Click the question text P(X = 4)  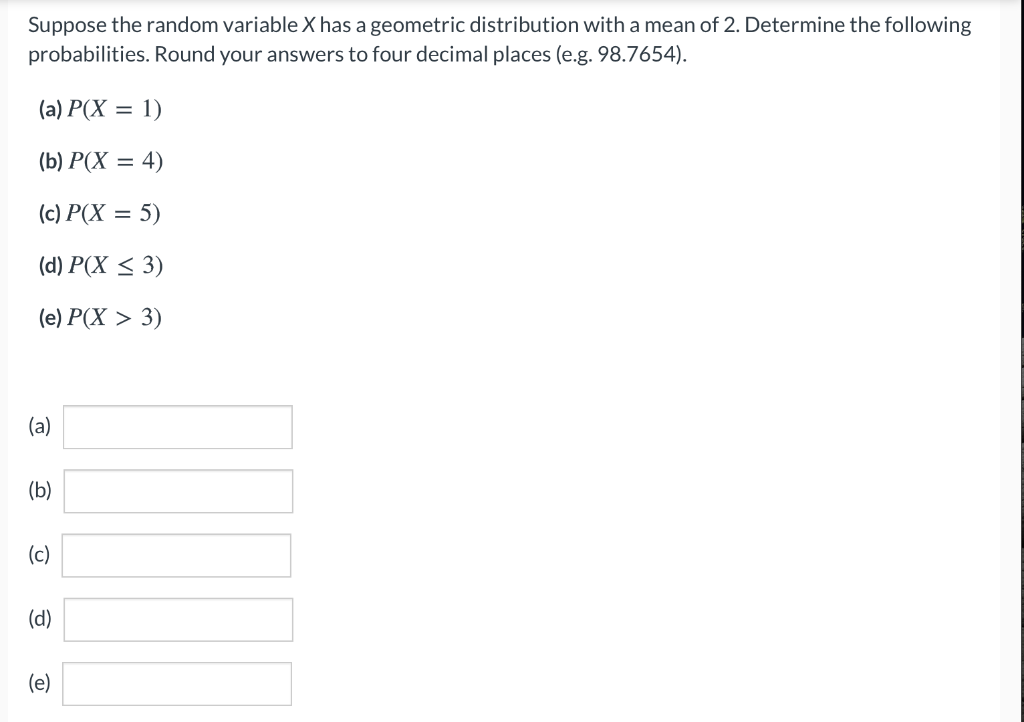click(114, 162)
